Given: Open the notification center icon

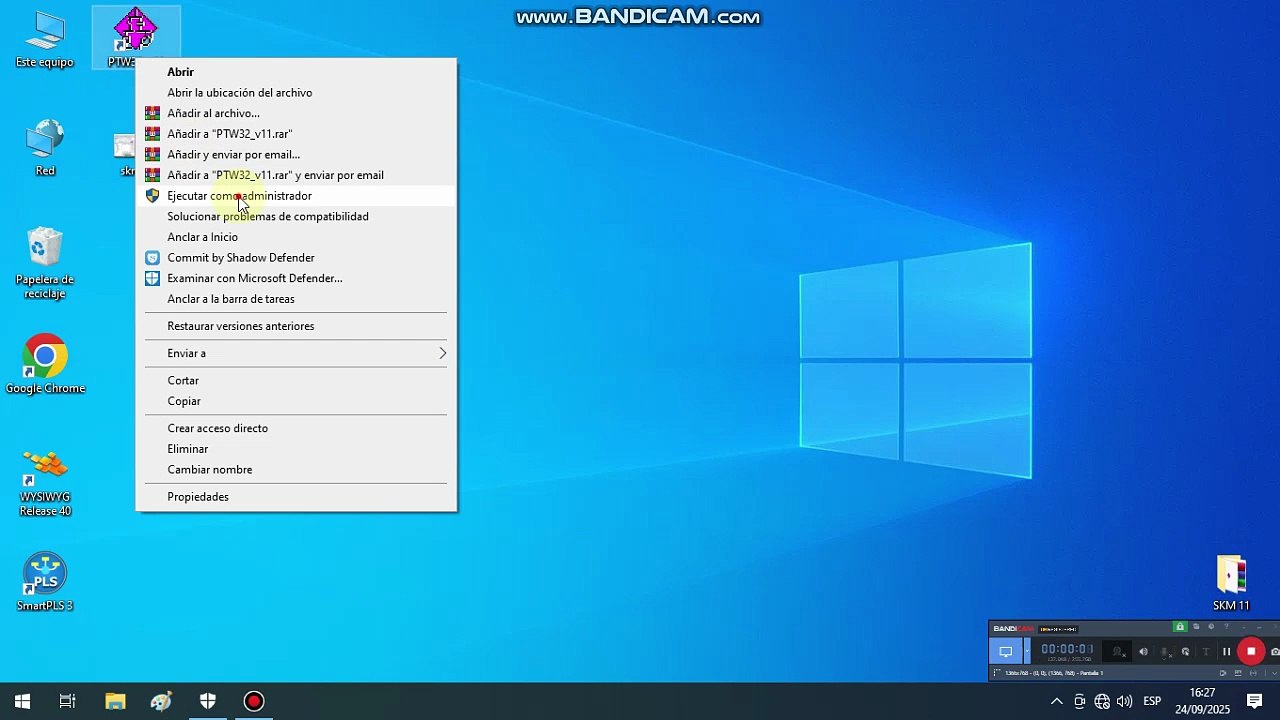Looking at the screenshot, I should [x=1255, y=701].
